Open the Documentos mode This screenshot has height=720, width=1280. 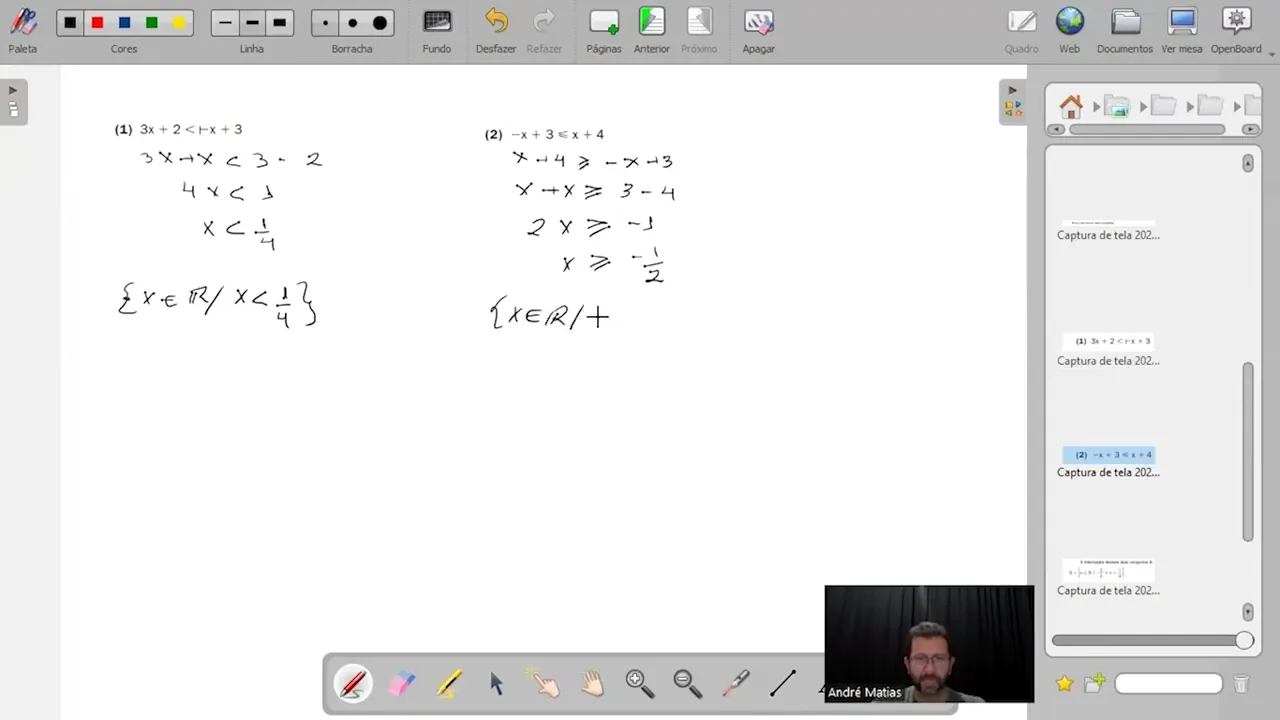point(1125,30)
